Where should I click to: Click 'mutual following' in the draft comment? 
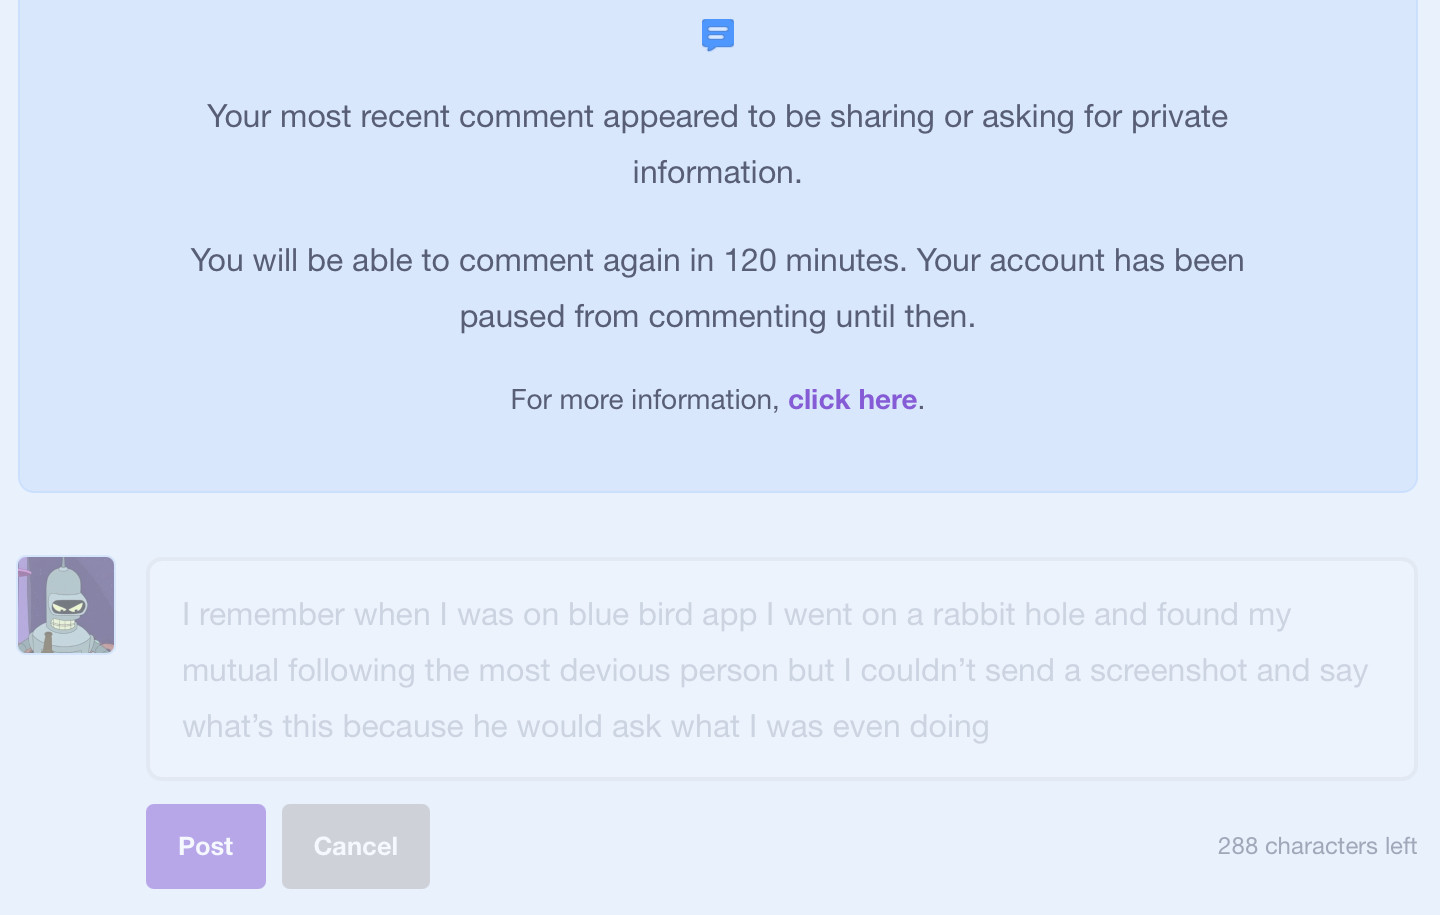[x=298, y=671]
